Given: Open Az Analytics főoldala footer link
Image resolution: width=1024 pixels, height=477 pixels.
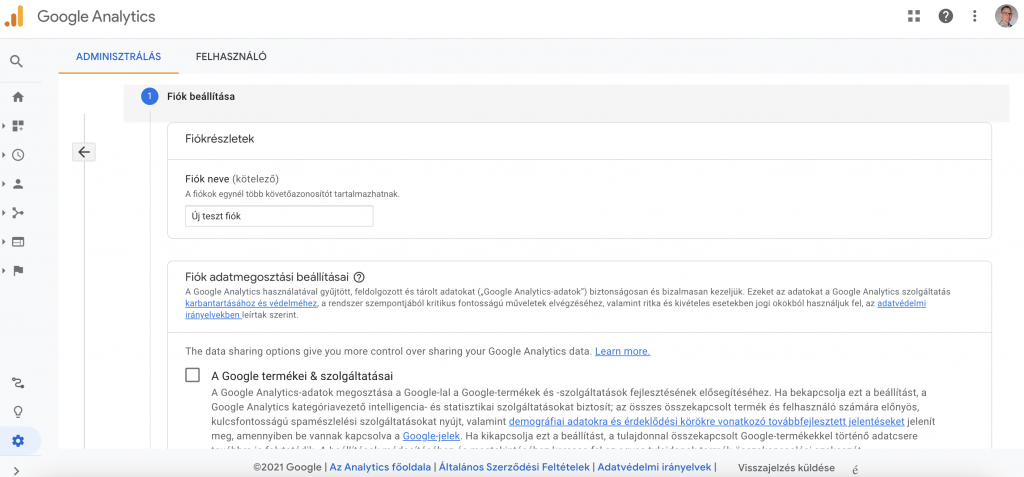Looking at the screenshot, I should point(379,468).
